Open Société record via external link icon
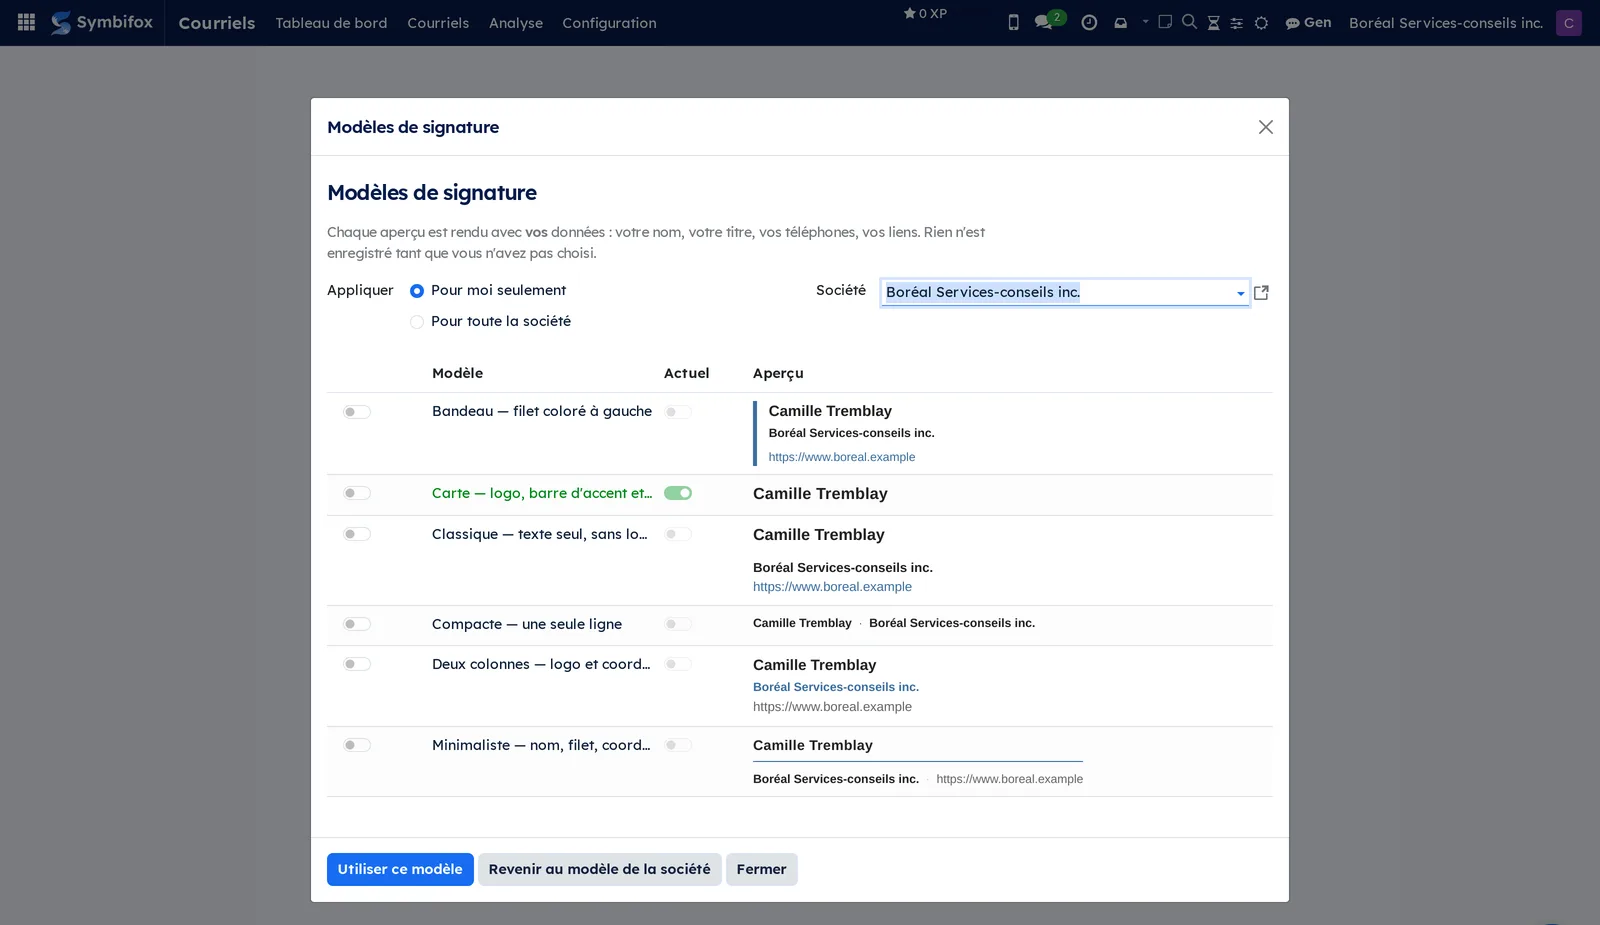This screenshot has width=1600, height=925. pos(1261,293)
